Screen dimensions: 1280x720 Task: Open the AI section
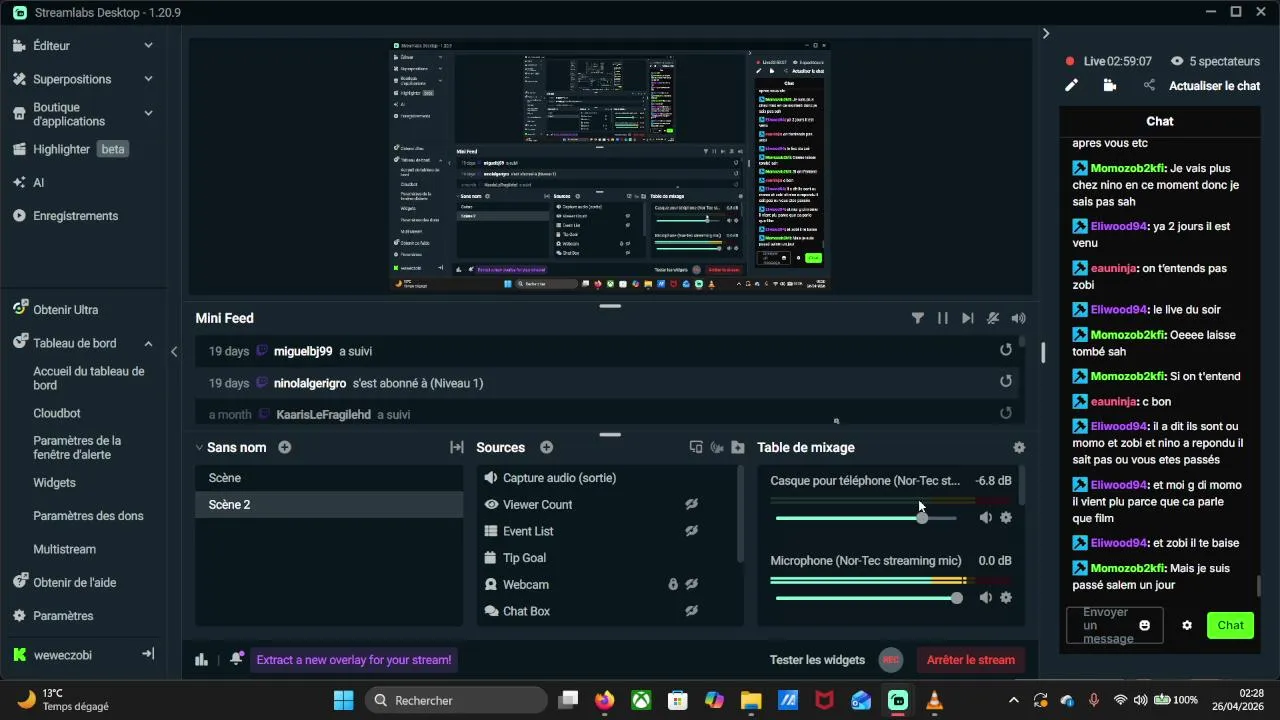(38, 183)
